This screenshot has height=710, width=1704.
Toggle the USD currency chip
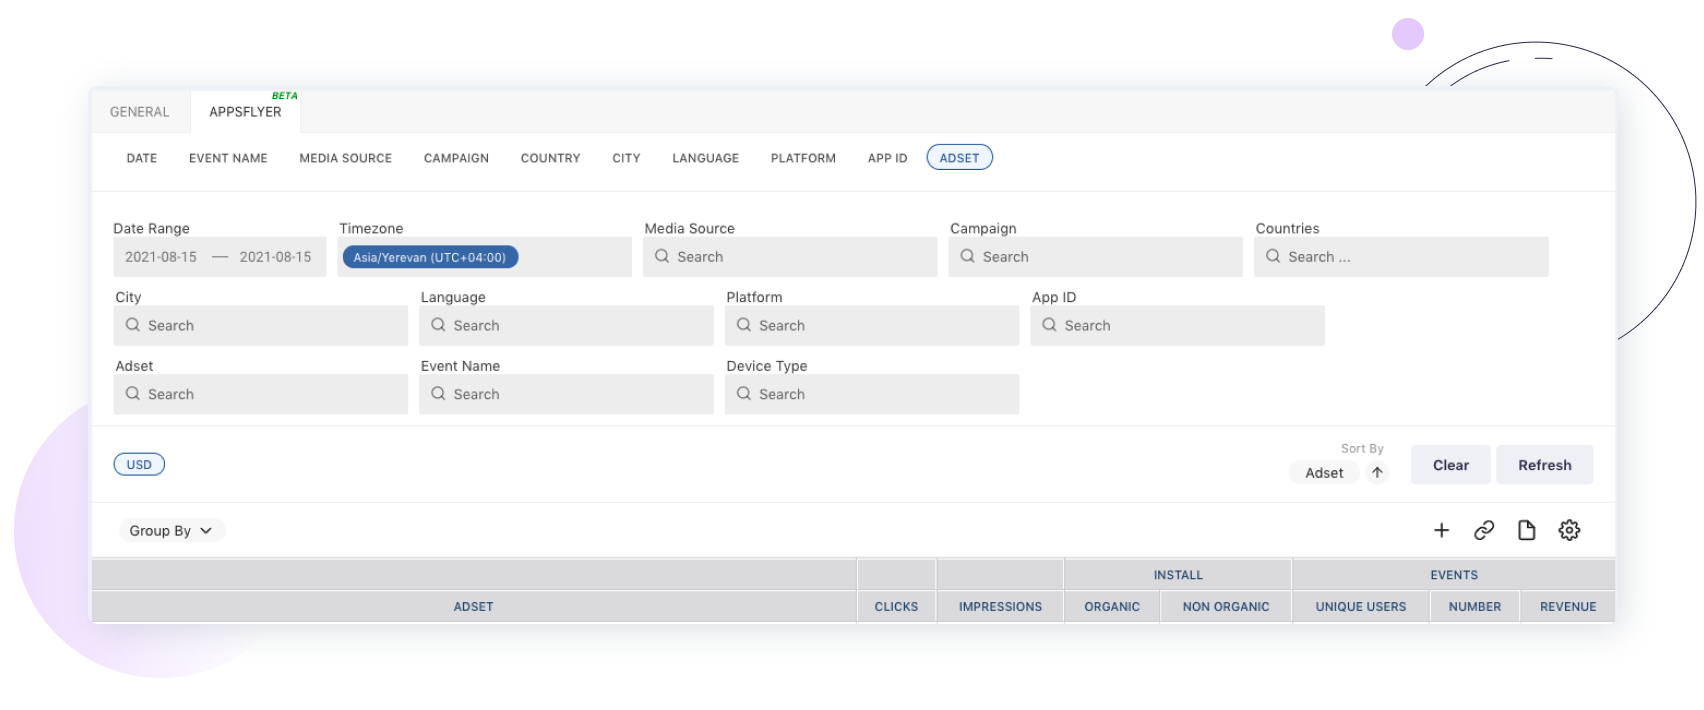pyautogui.click(x=139, y=465)
